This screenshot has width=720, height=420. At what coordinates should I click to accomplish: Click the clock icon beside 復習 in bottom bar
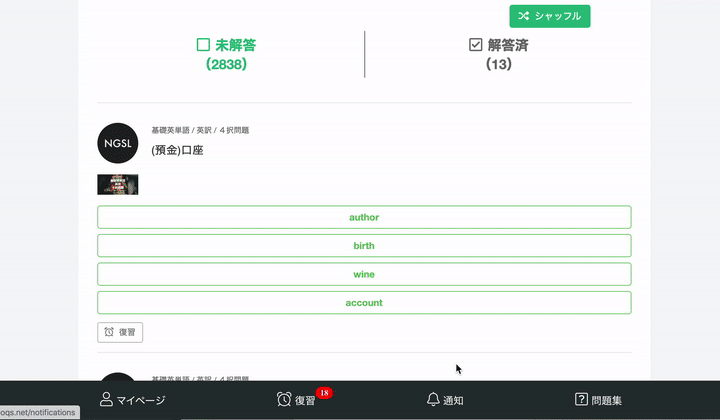click(285, 400)
